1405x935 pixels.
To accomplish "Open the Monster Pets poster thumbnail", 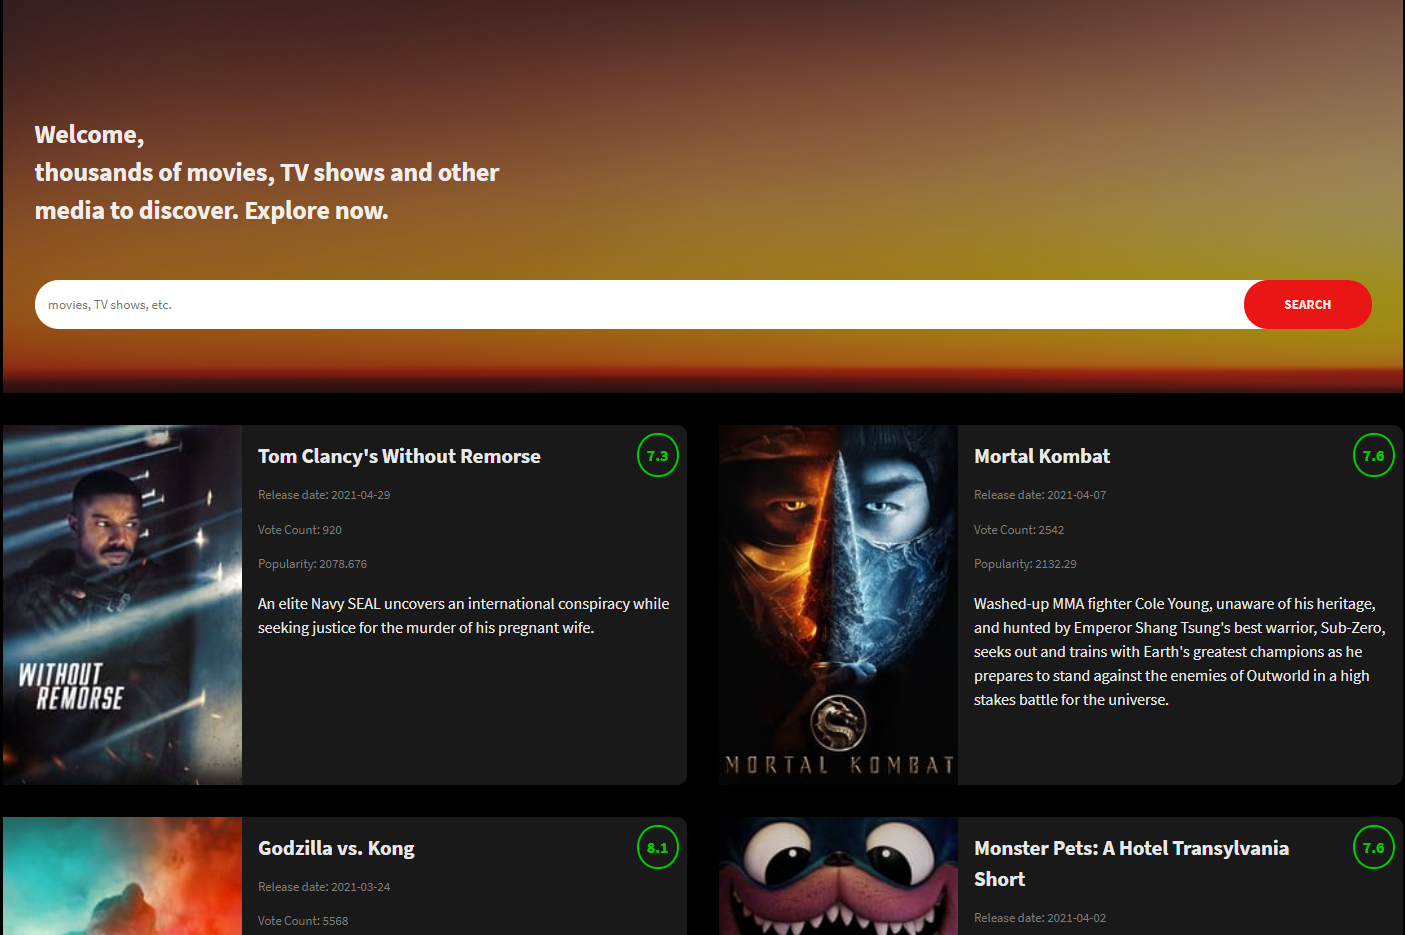I will click(x=838, y=876).
